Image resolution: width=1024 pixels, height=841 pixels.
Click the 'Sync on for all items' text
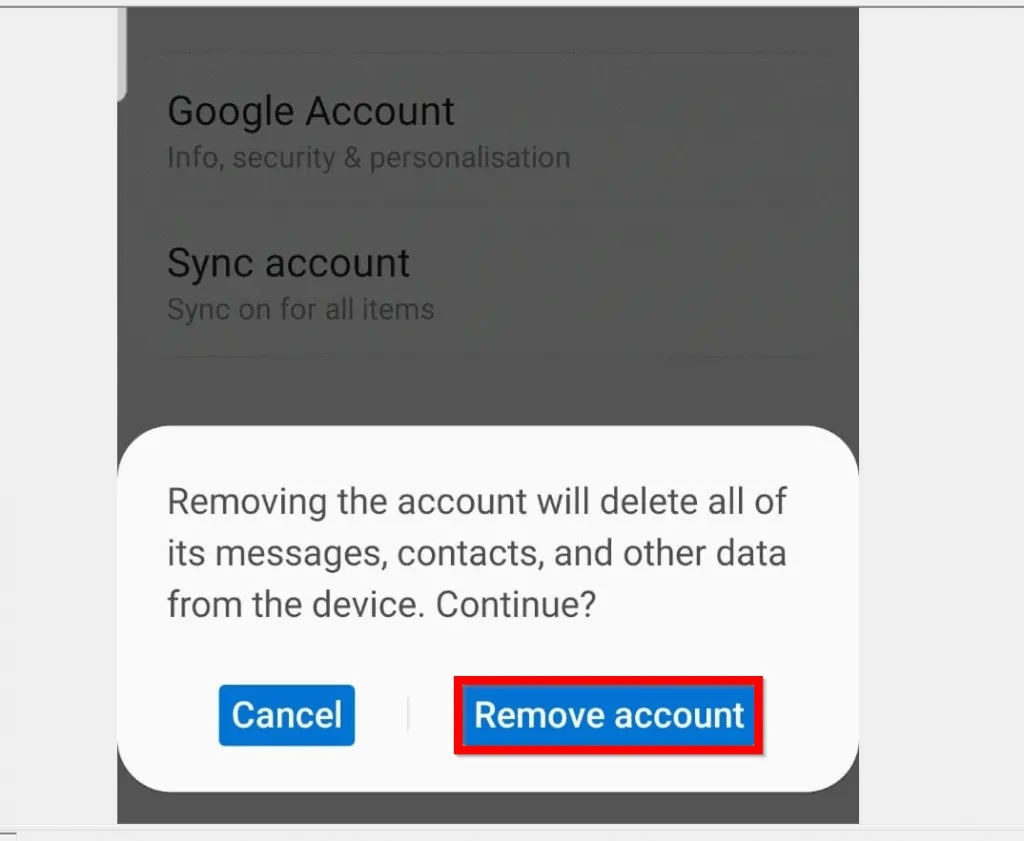[300, 310]
